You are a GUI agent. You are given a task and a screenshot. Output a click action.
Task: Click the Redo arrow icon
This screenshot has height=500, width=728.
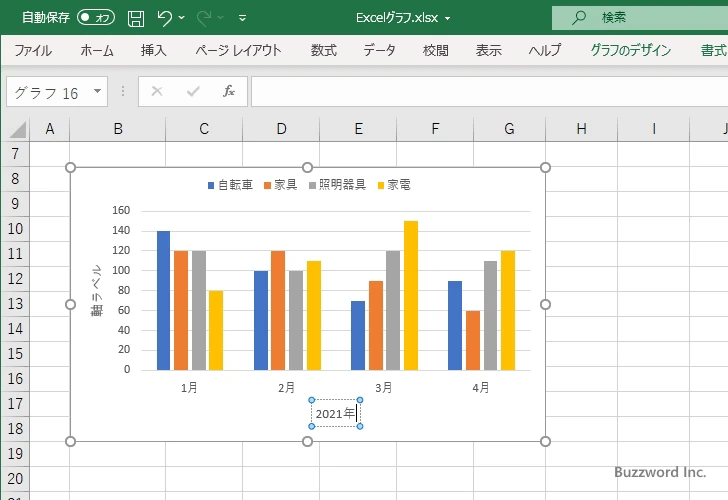coord(204,18)
